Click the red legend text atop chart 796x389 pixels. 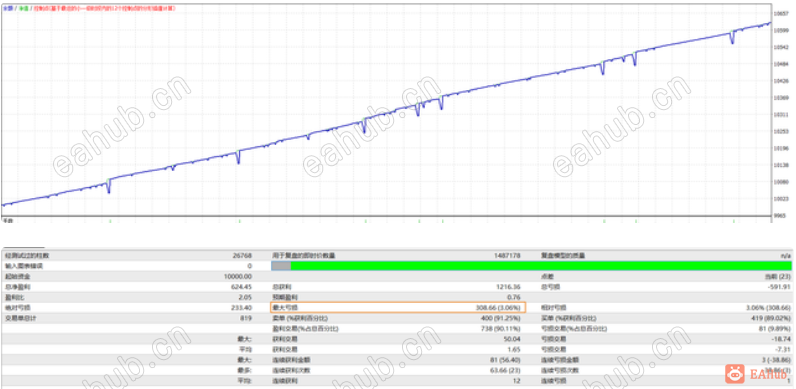click(x=105, y=9)
